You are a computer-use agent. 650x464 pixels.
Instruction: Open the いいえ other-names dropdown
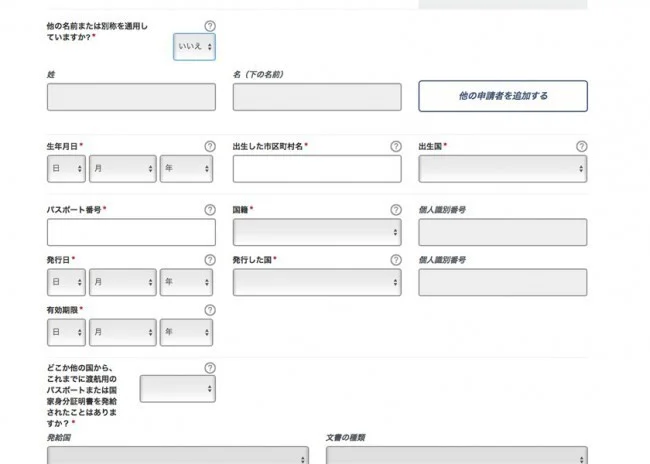click(194, 47)
